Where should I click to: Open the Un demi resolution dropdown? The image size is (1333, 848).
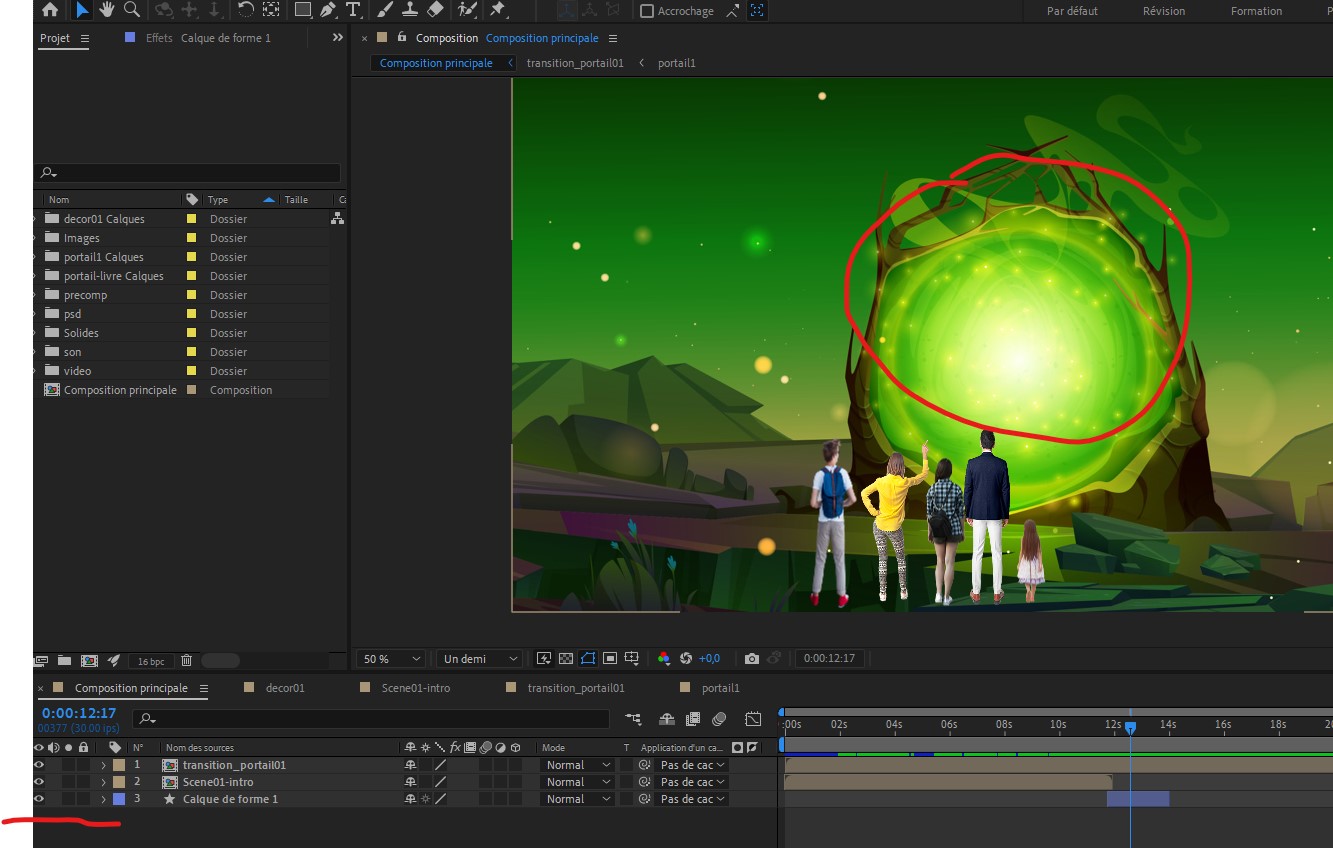[479, 659]
